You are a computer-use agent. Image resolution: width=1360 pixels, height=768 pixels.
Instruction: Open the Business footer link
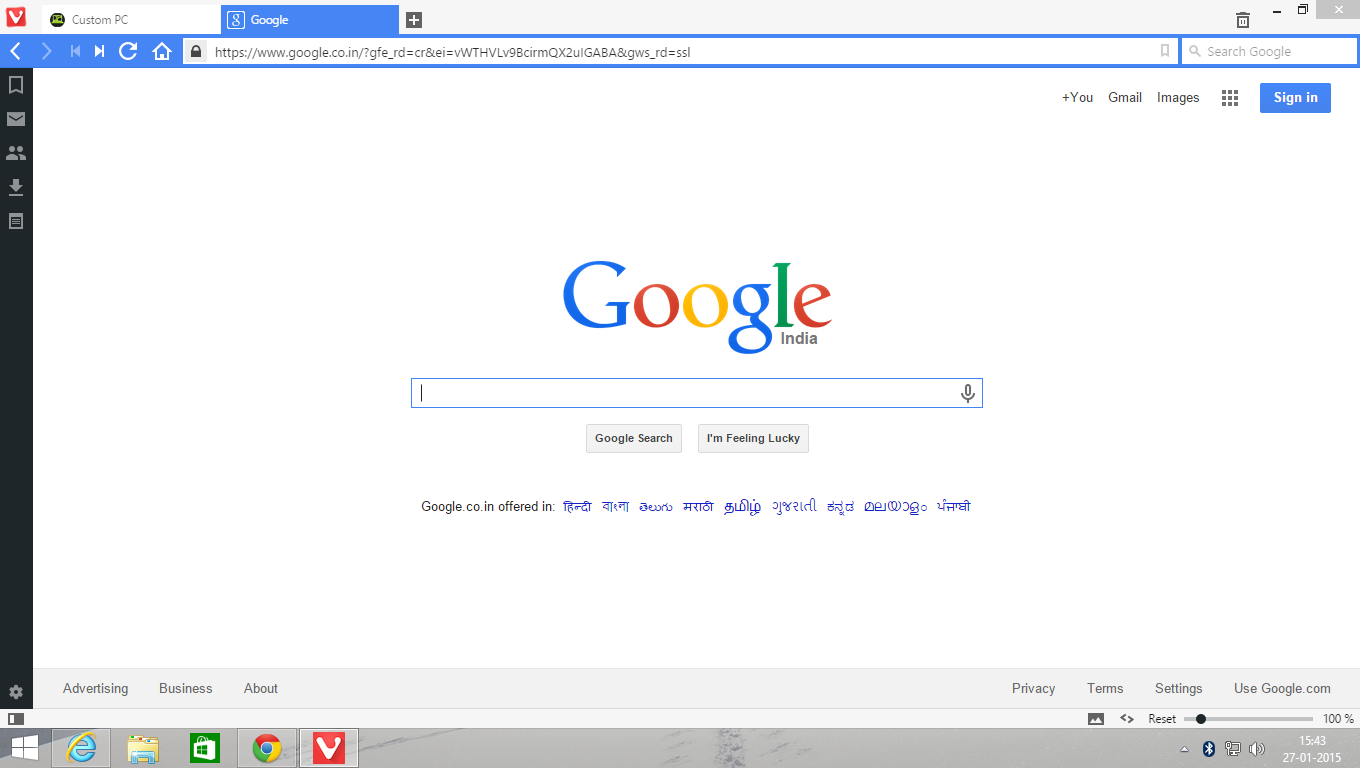pos(185,688)
